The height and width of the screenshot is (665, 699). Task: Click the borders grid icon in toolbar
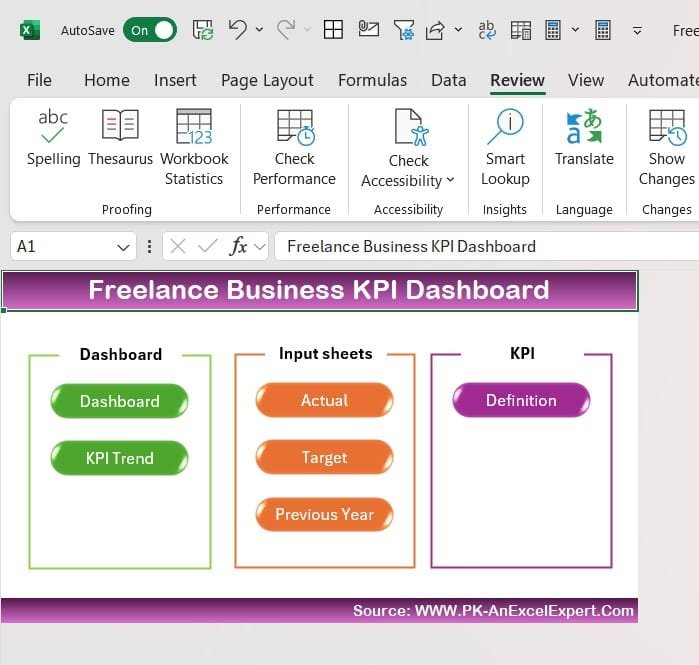click(x=333, y=30)
